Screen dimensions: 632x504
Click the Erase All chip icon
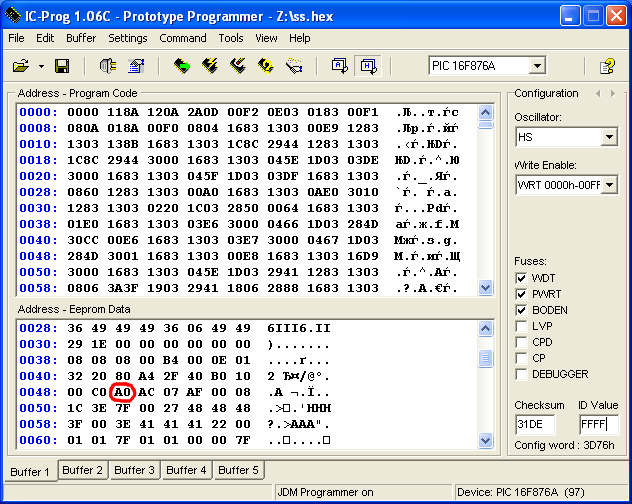238,66
